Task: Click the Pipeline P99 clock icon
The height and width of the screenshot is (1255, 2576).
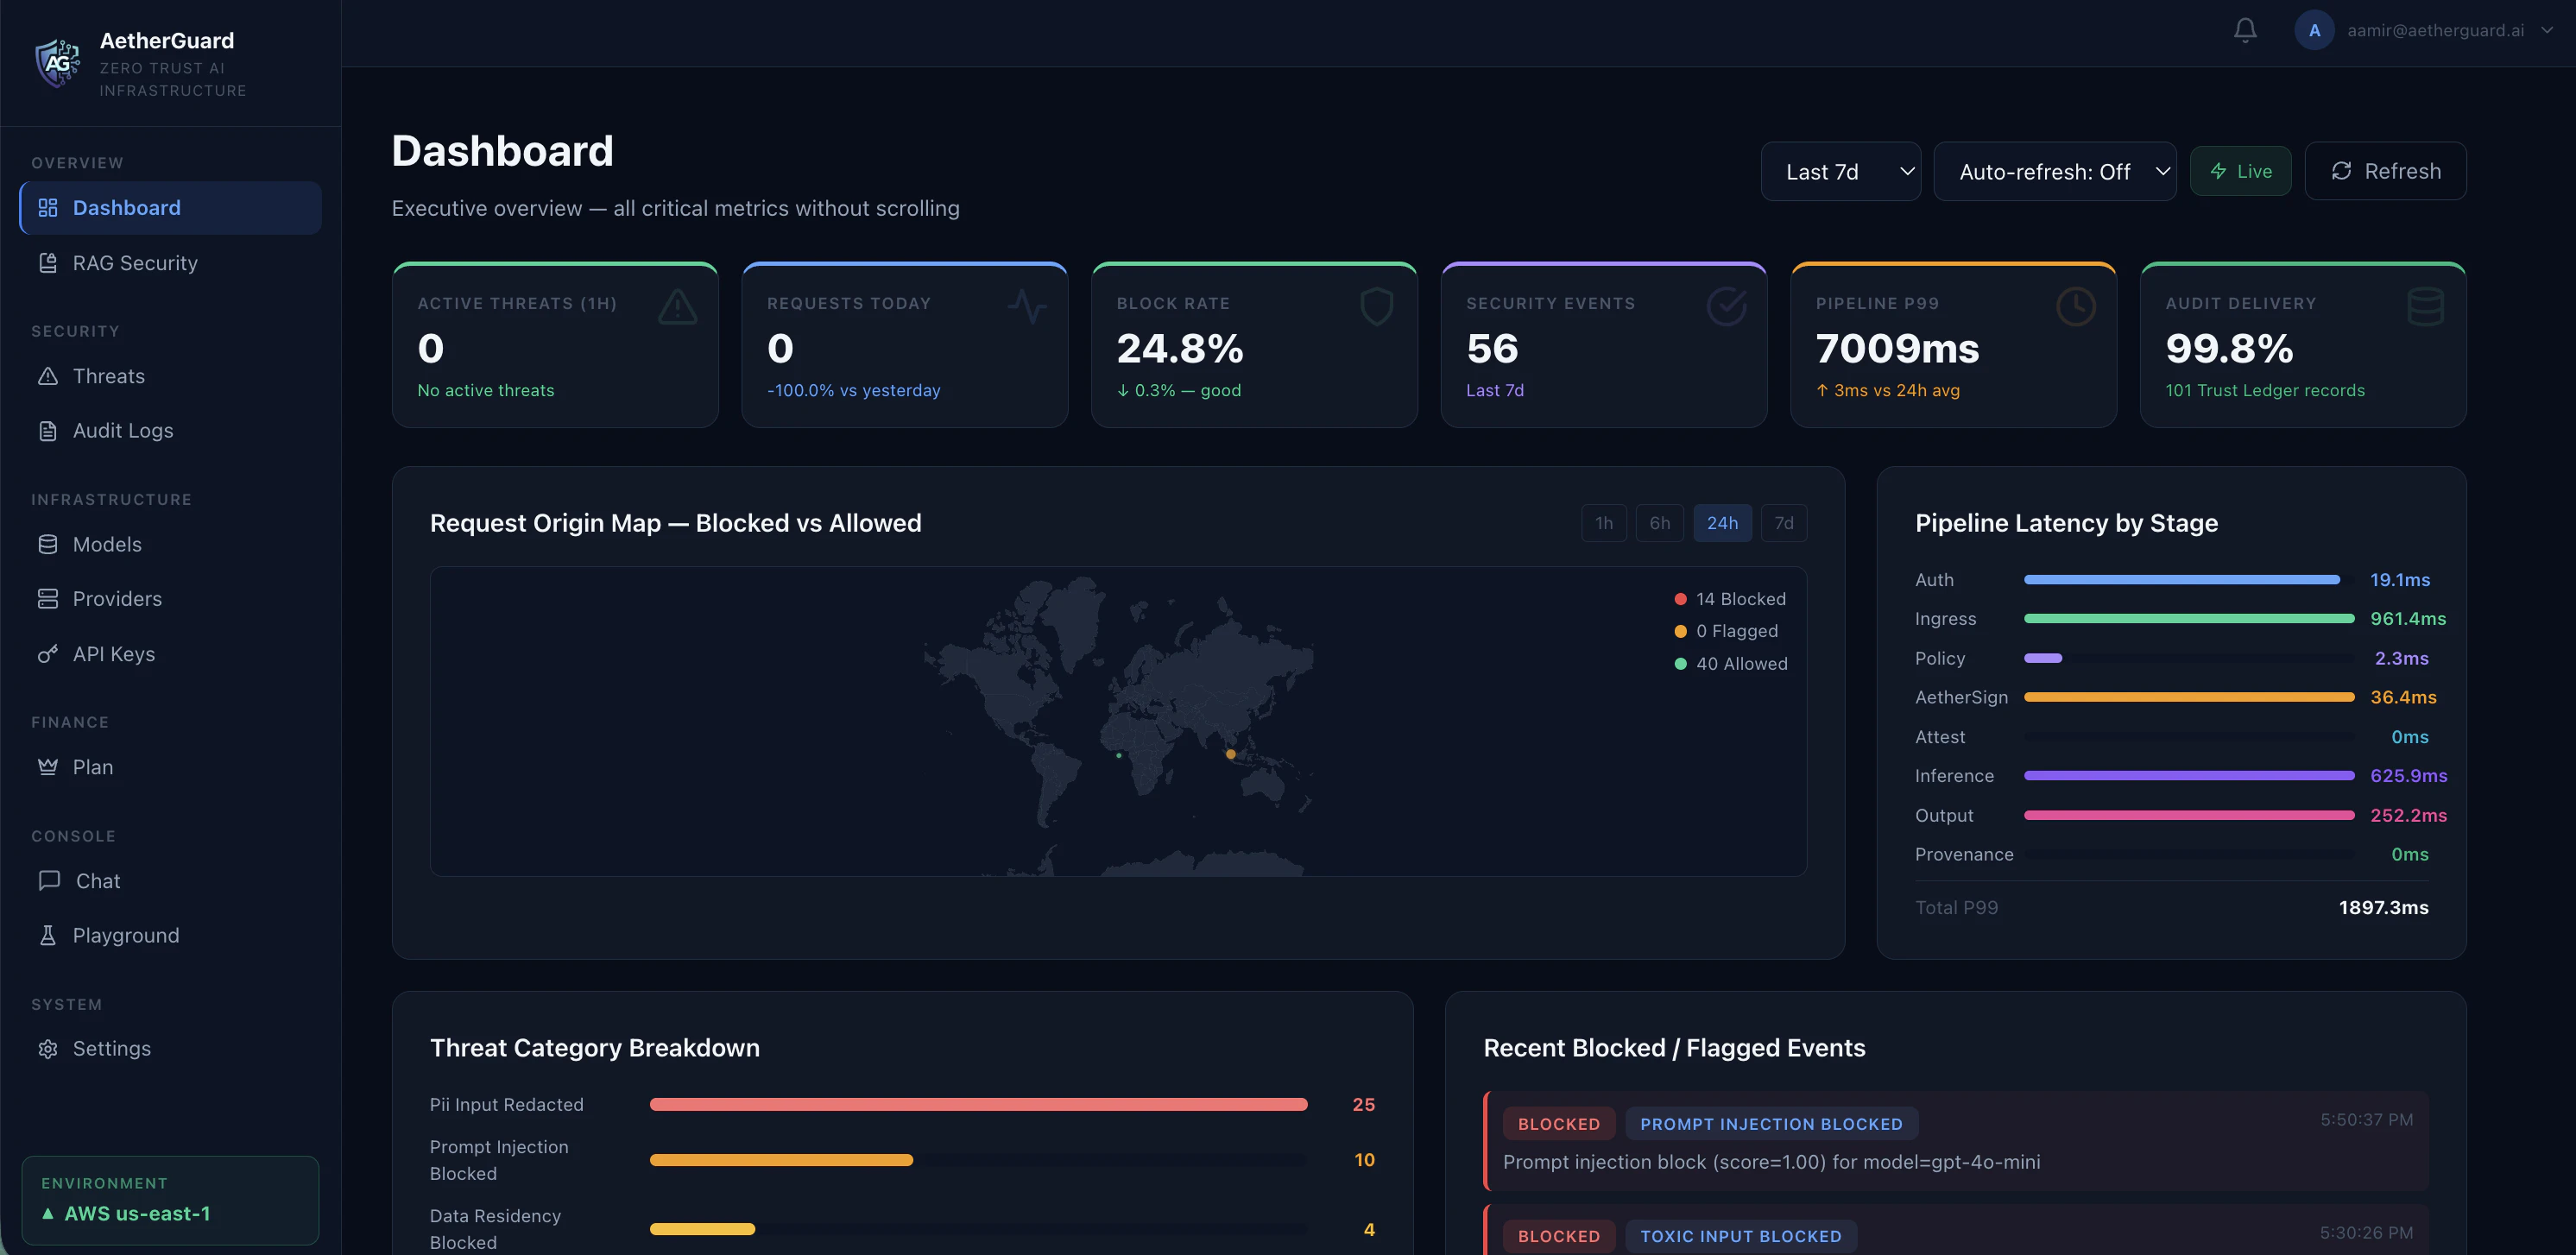Action: tap(2076, 306)
